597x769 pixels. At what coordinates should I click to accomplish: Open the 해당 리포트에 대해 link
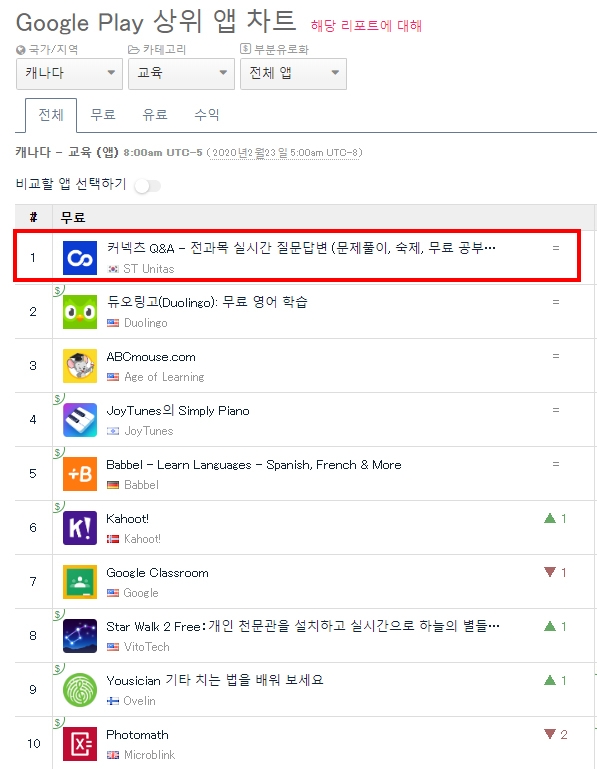pyautogui.click(x=366, y=26)
